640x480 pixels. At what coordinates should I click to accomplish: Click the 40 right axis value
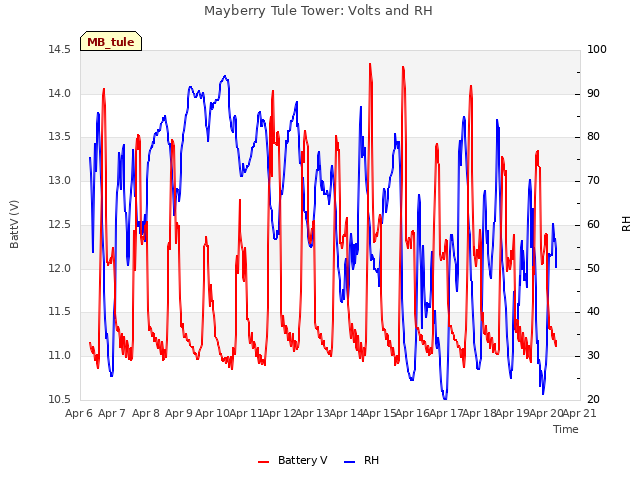pyautogui.click(x=593, y=312)
